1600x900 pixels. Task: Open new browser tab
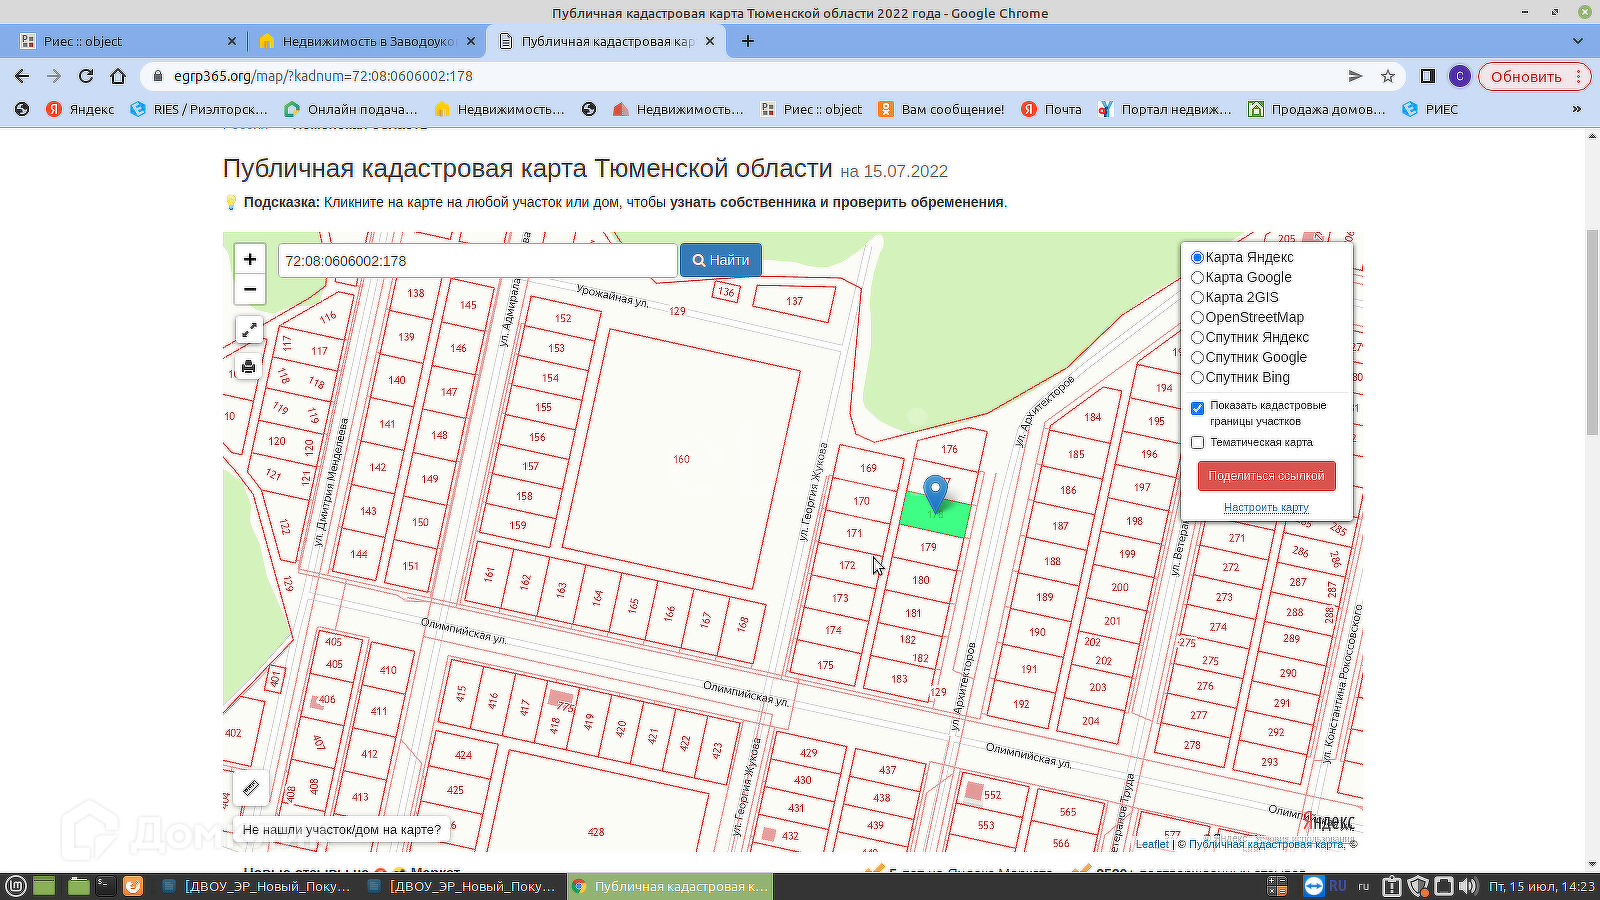[748, 41]
